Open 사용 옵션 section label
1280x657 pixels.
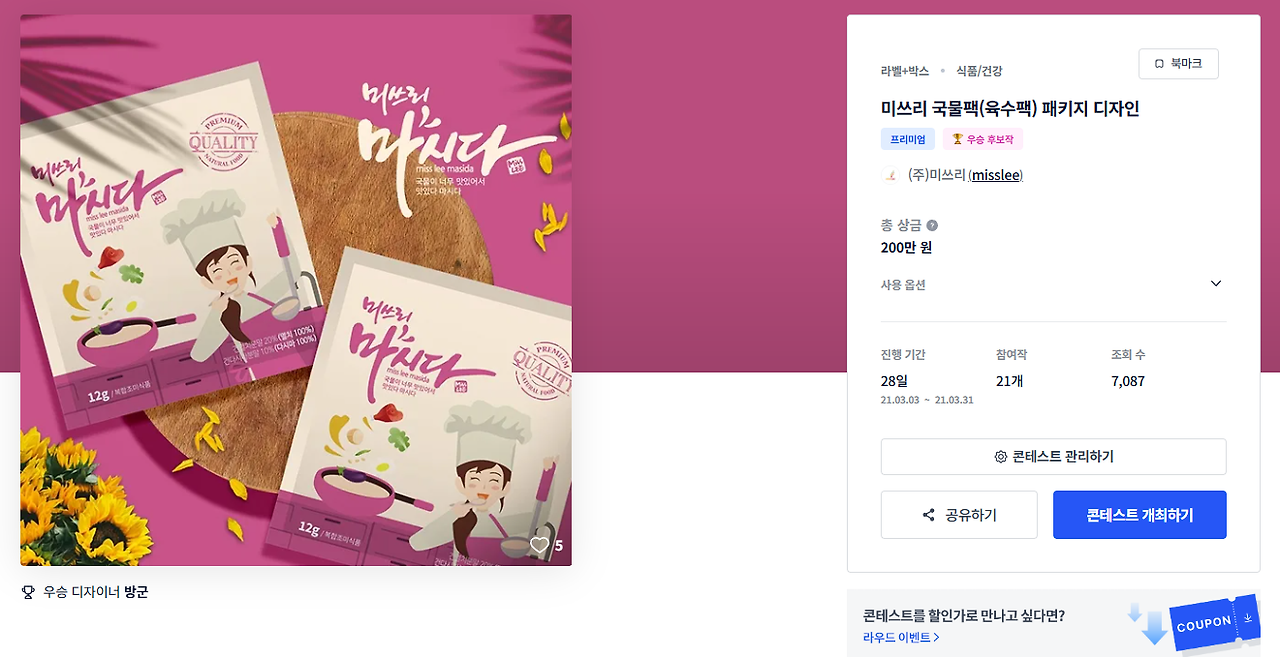(x=903, y=285)
